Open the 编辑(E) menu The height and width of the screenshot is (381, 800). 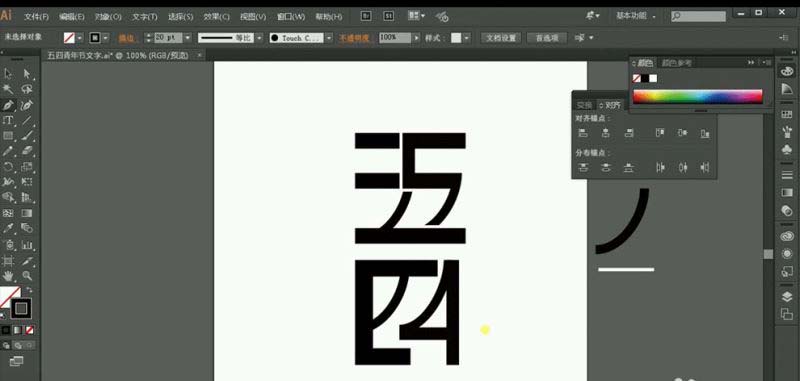[x=72, y=17]
